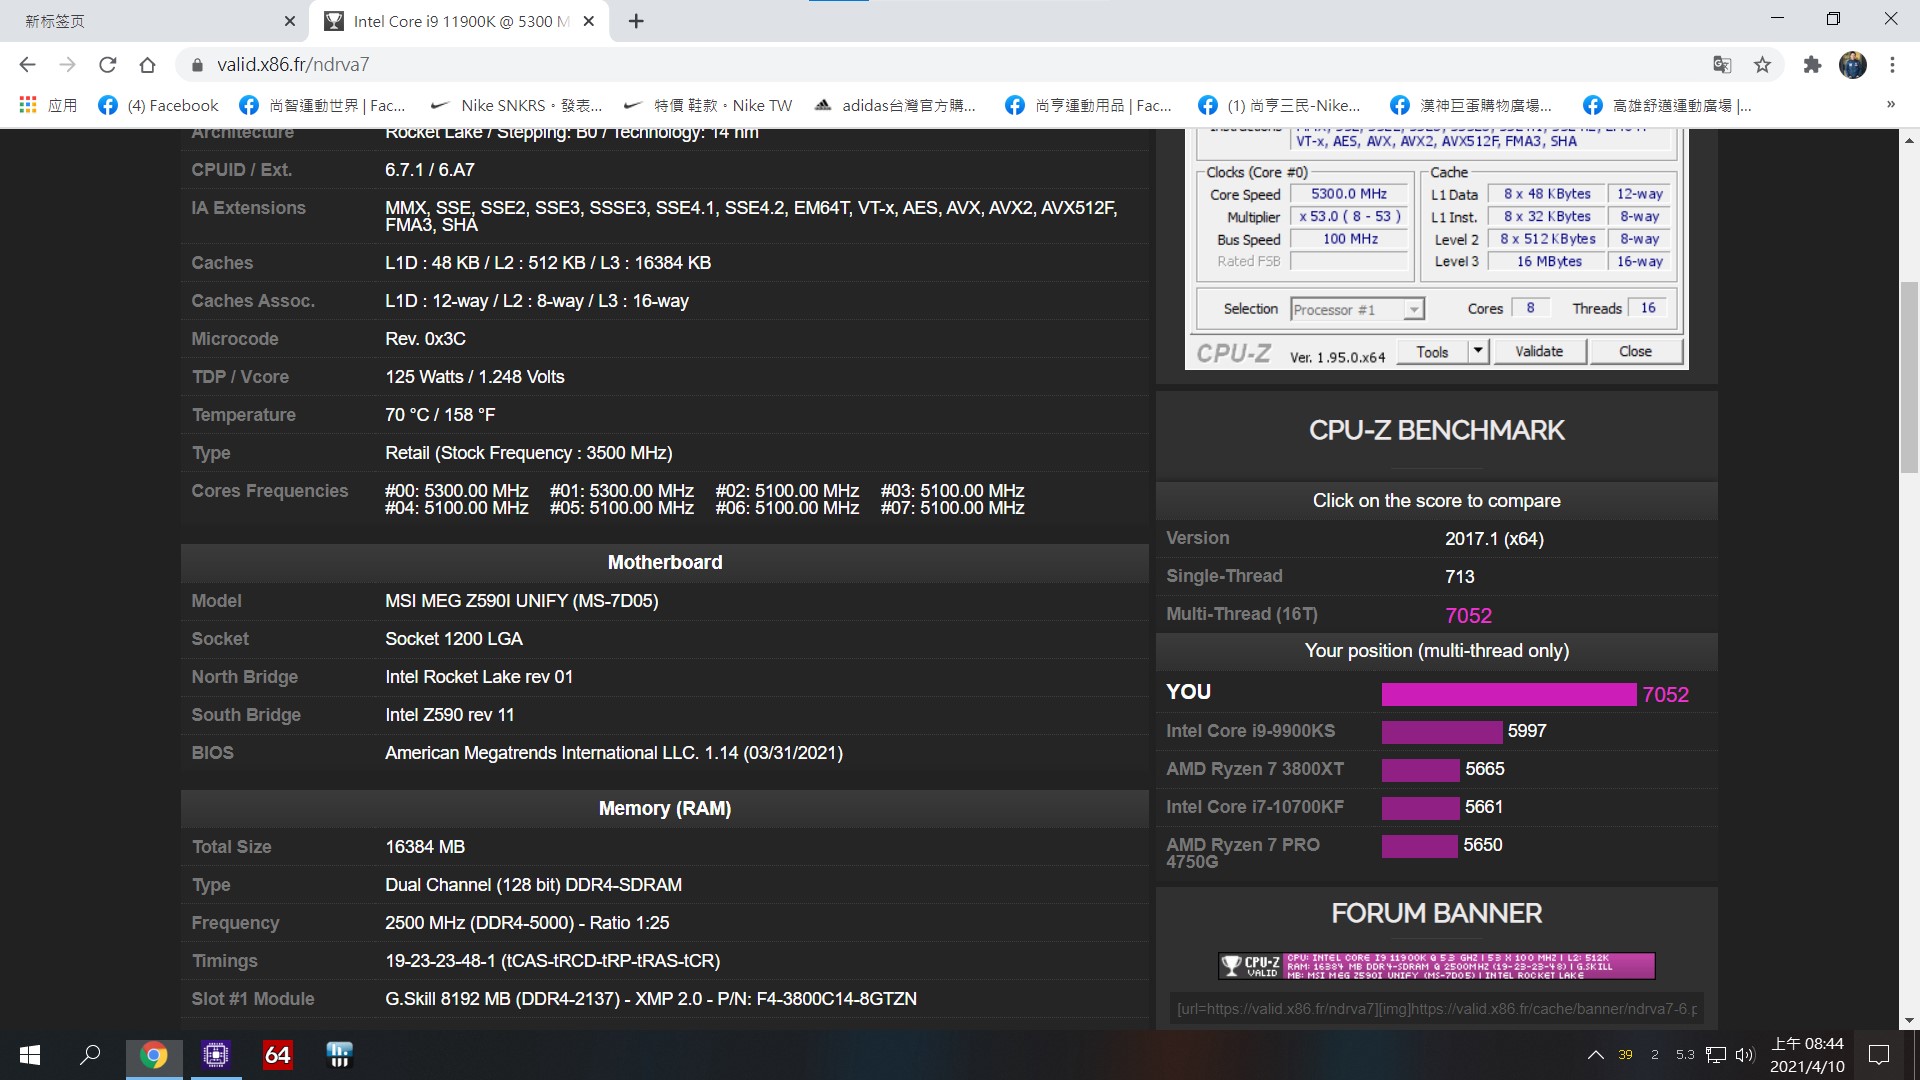Screen dimensions: 1920x1080
Task: Open the clock and date flyout
Action: point(1807,1055)
